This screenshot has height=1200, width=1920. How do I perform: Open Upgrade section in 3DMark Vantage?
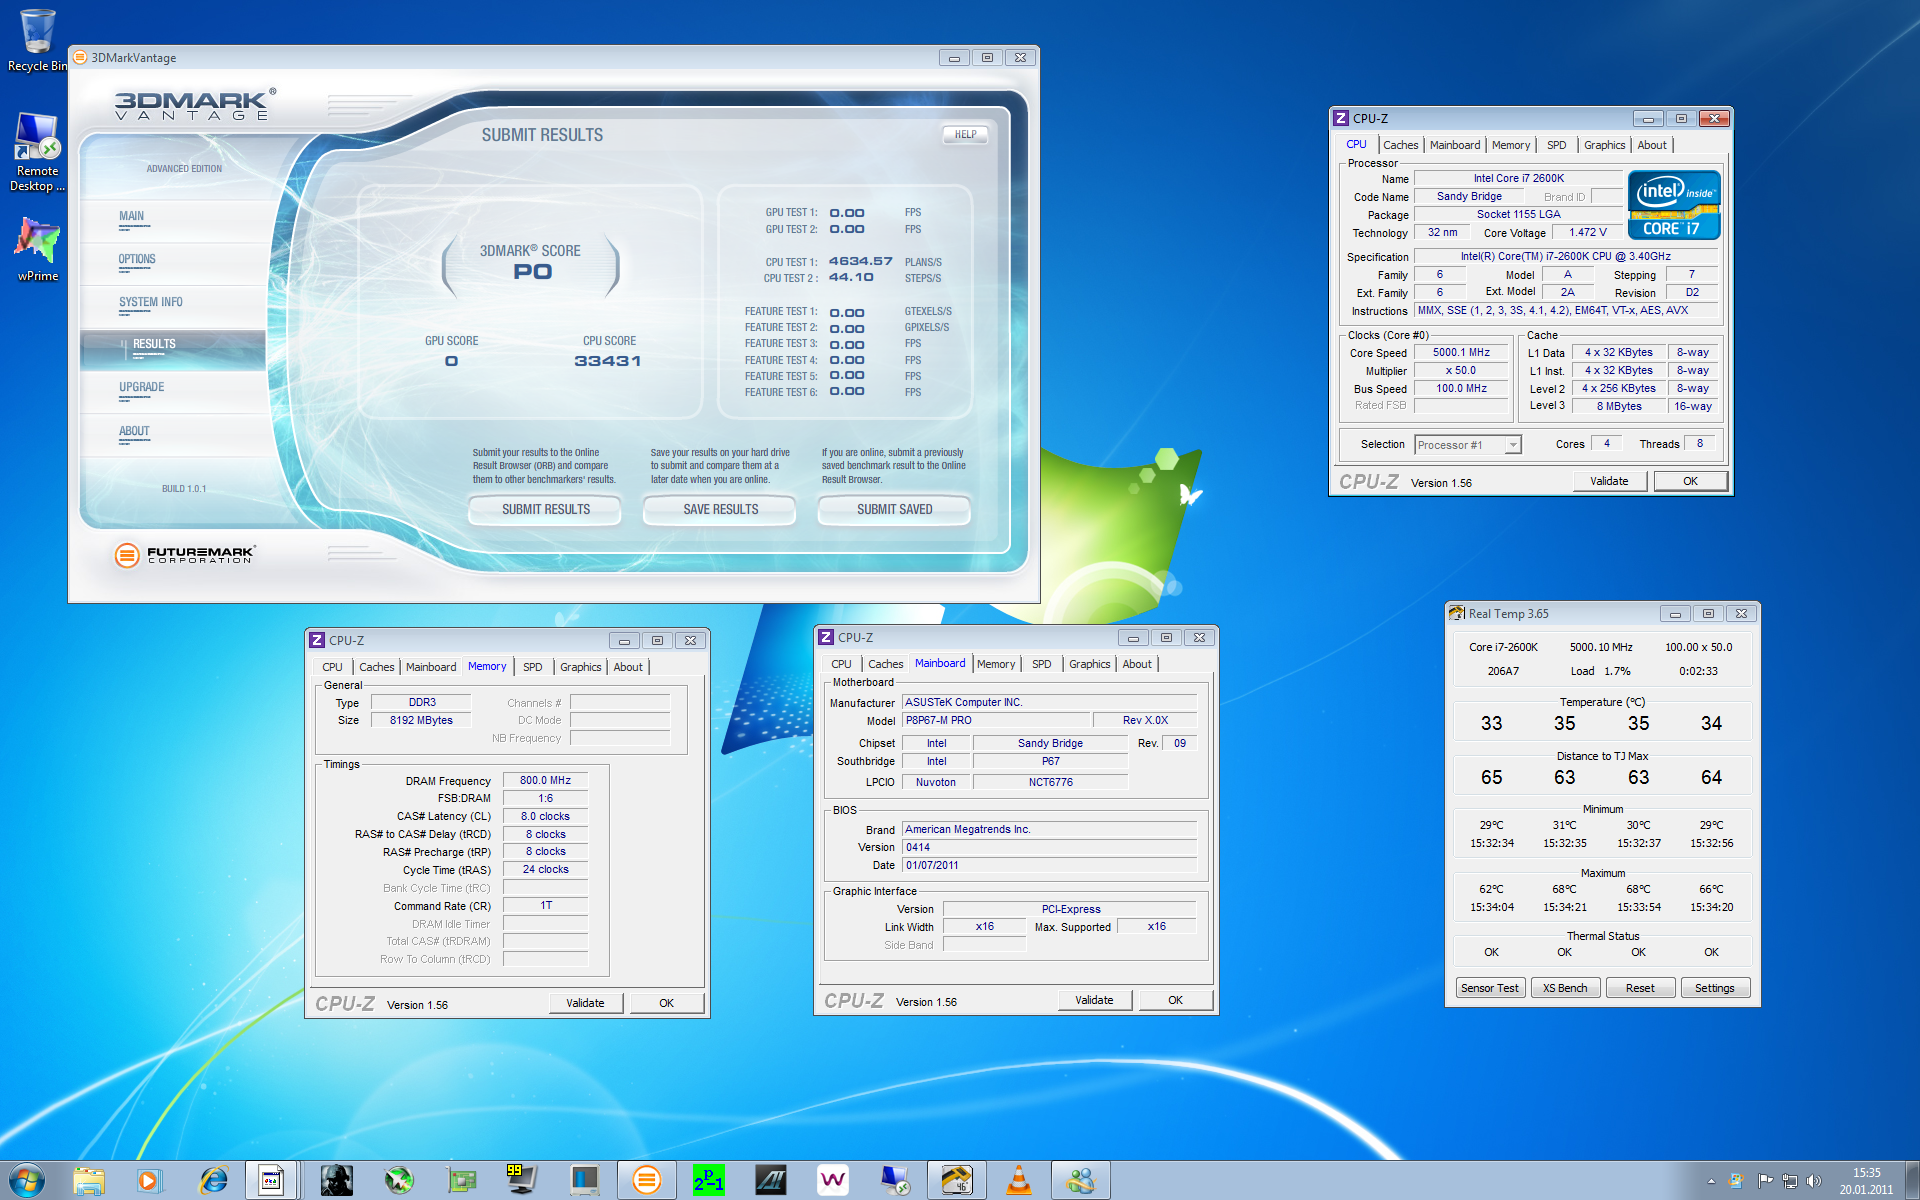[x=141, y=387]
